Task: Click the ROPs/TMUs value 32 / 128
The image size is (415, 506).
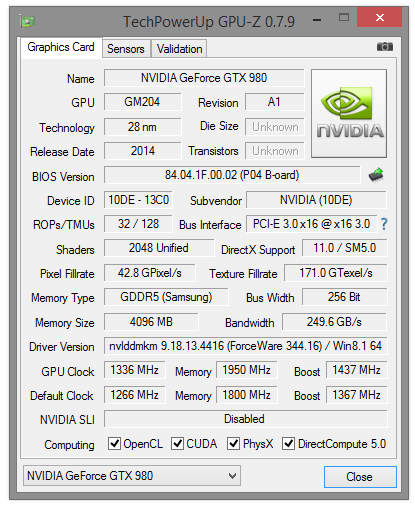Action: click(138, 224)
